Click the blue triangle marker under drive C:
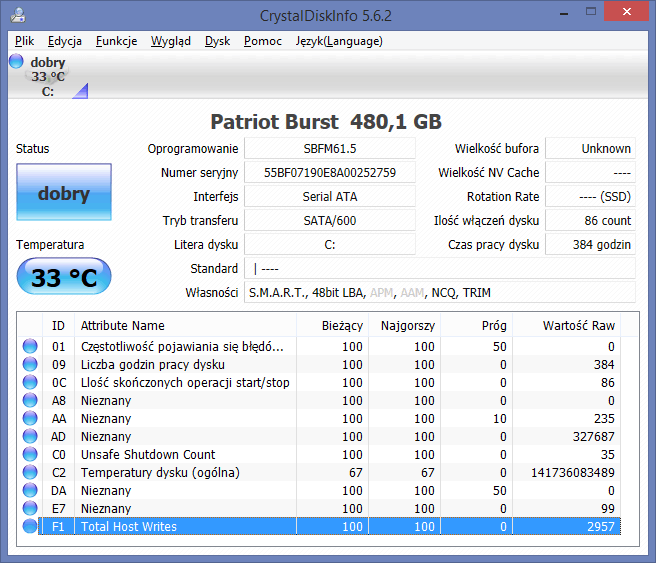 tap(80, 91)
